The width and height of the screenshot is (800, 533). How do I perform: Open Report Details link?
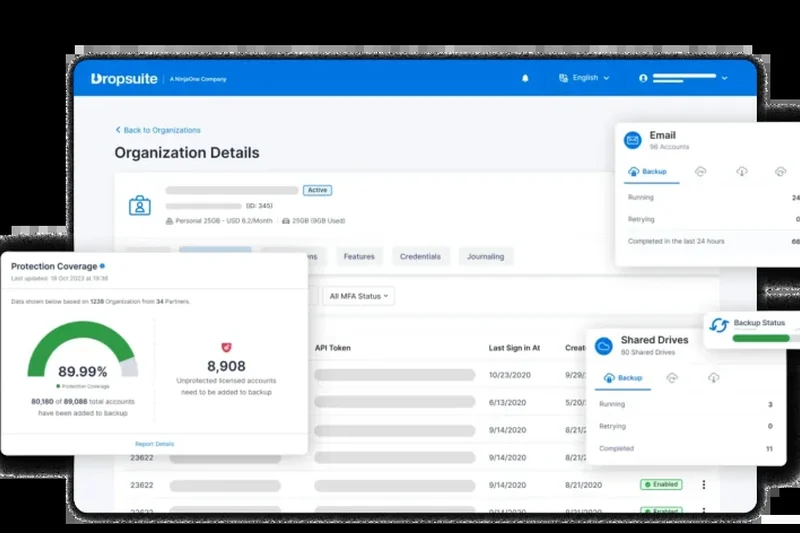(155, 444)
